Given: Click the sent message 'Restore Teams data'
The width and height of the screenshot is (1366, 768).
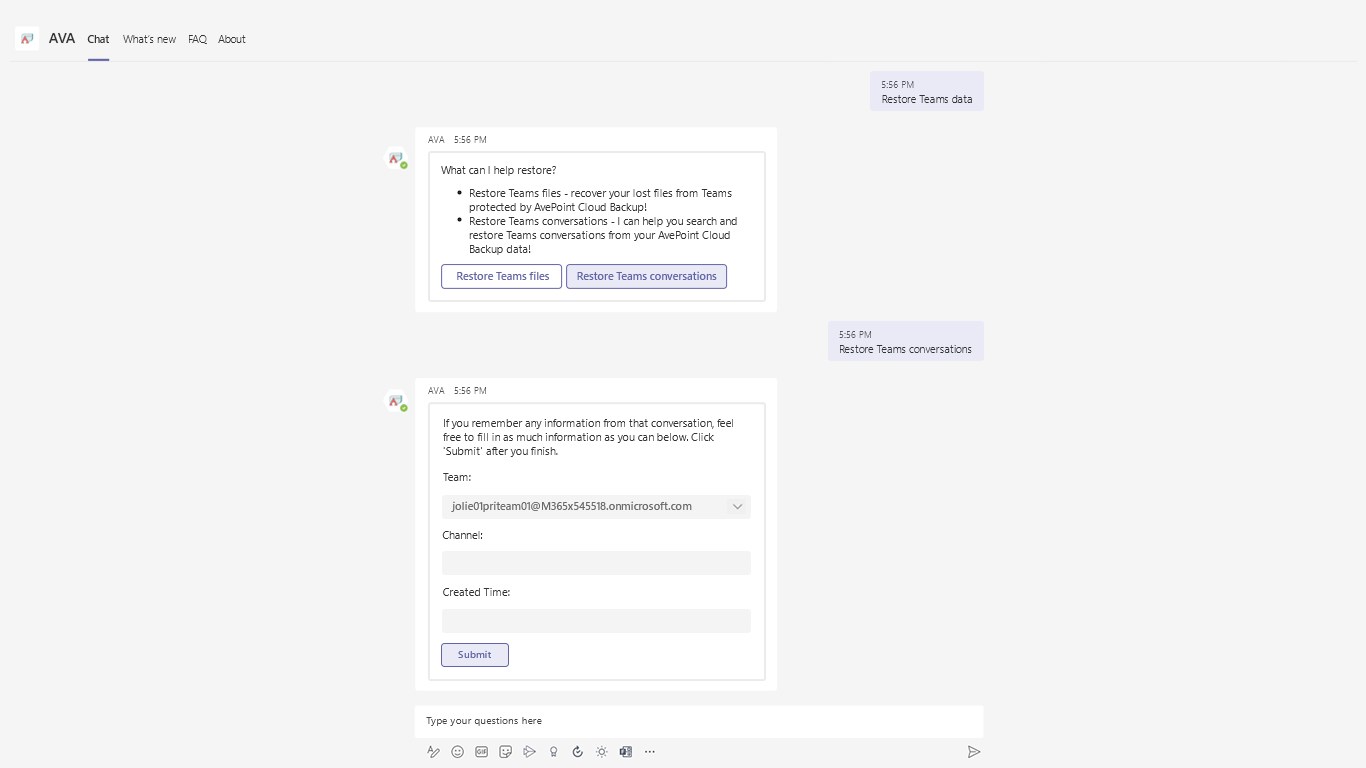Looking at the screenshot, I should [927, 92].
